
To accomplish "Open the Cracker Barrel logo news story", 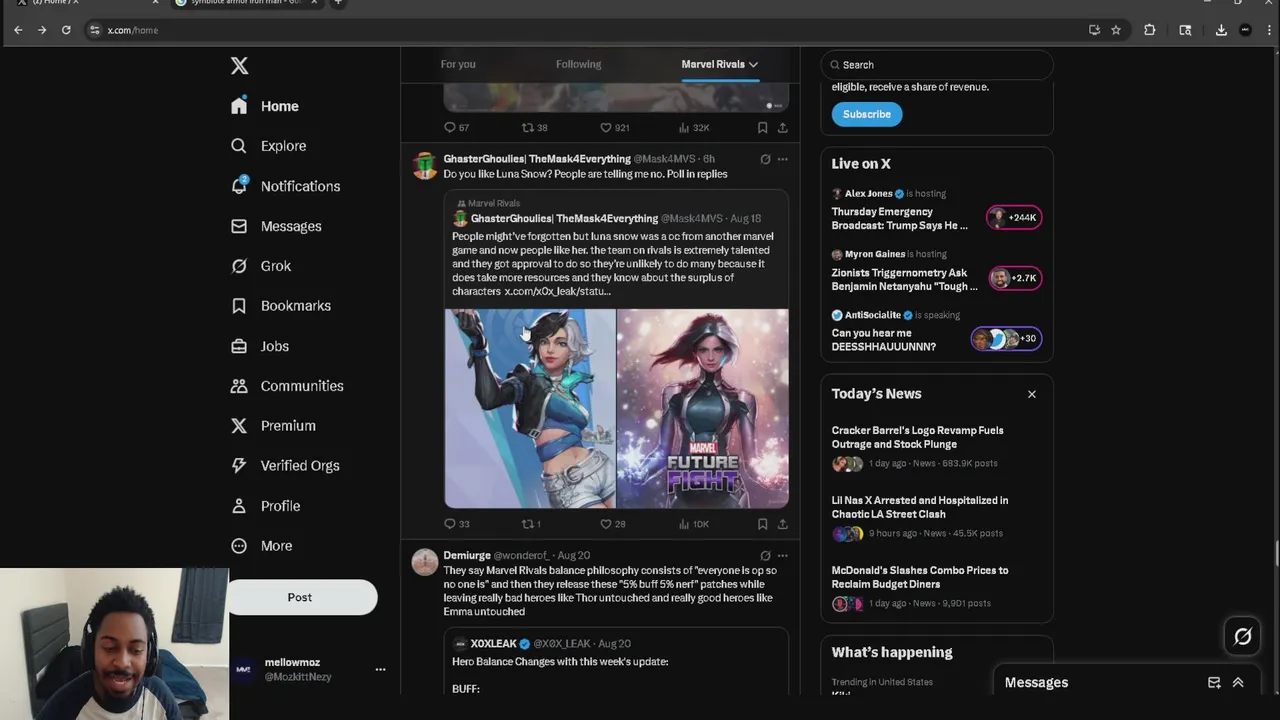I will tap(937, 447).
